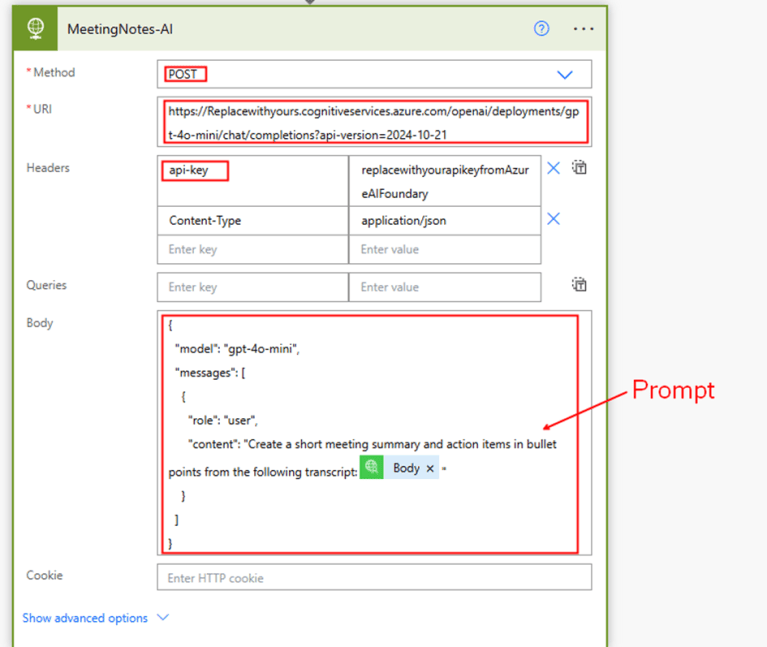This screenshot has height=647, width=767.
Task: Click into the URI field
Action: tap(374, 122)
